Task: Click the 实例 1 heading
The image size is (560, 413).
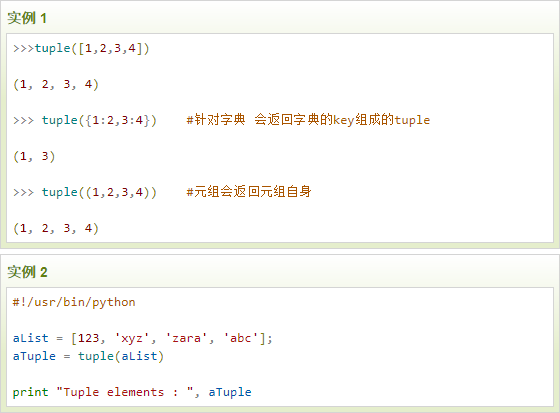Action: pos(27,18)
